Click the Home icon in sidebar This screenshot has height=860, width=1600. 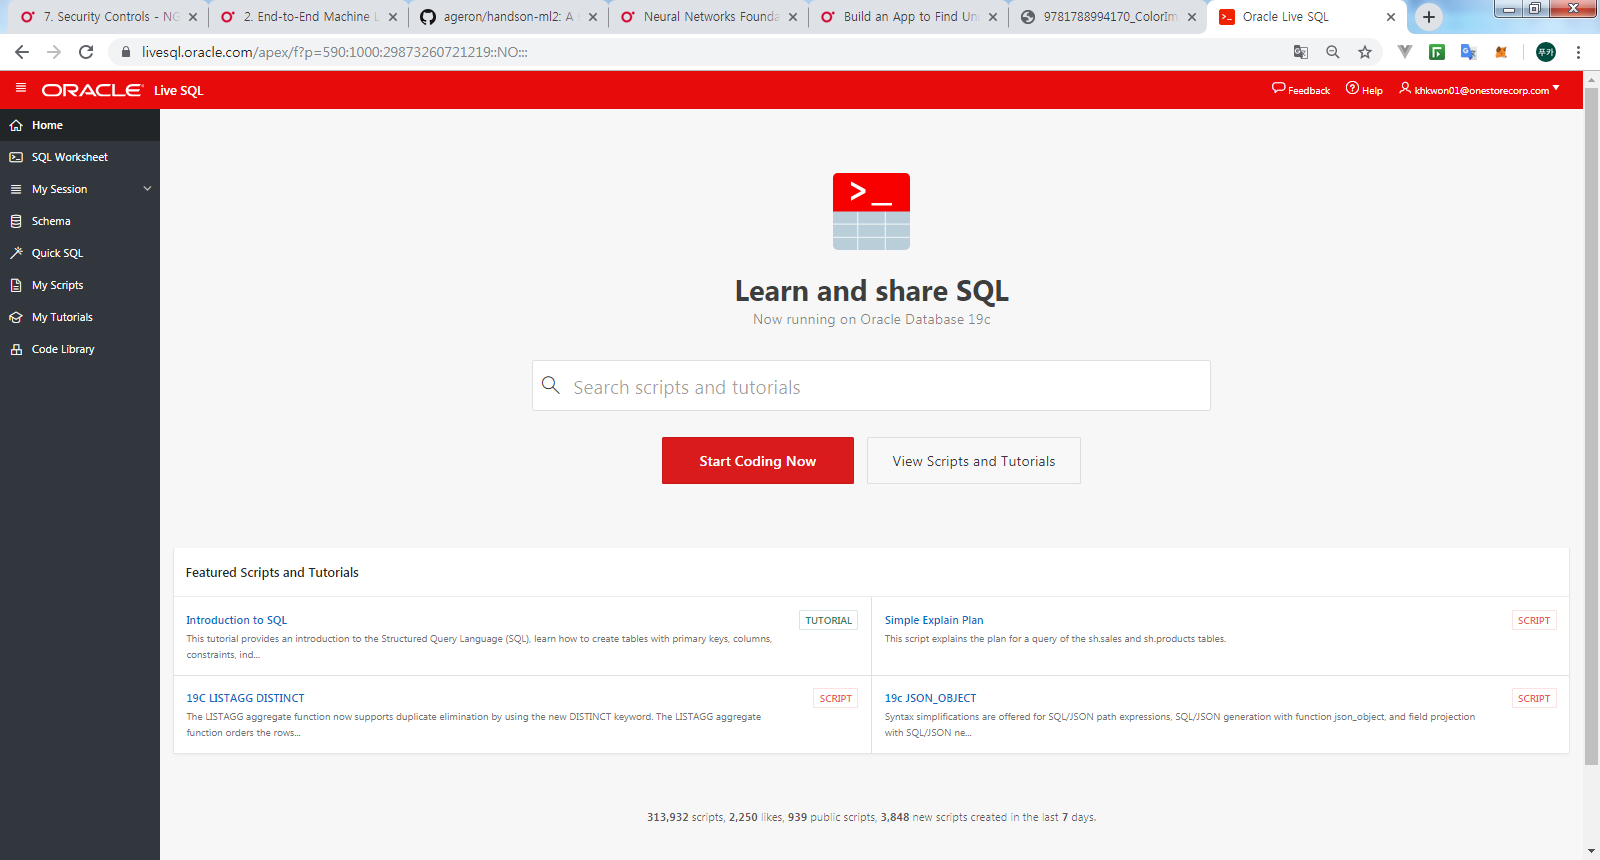16,125
